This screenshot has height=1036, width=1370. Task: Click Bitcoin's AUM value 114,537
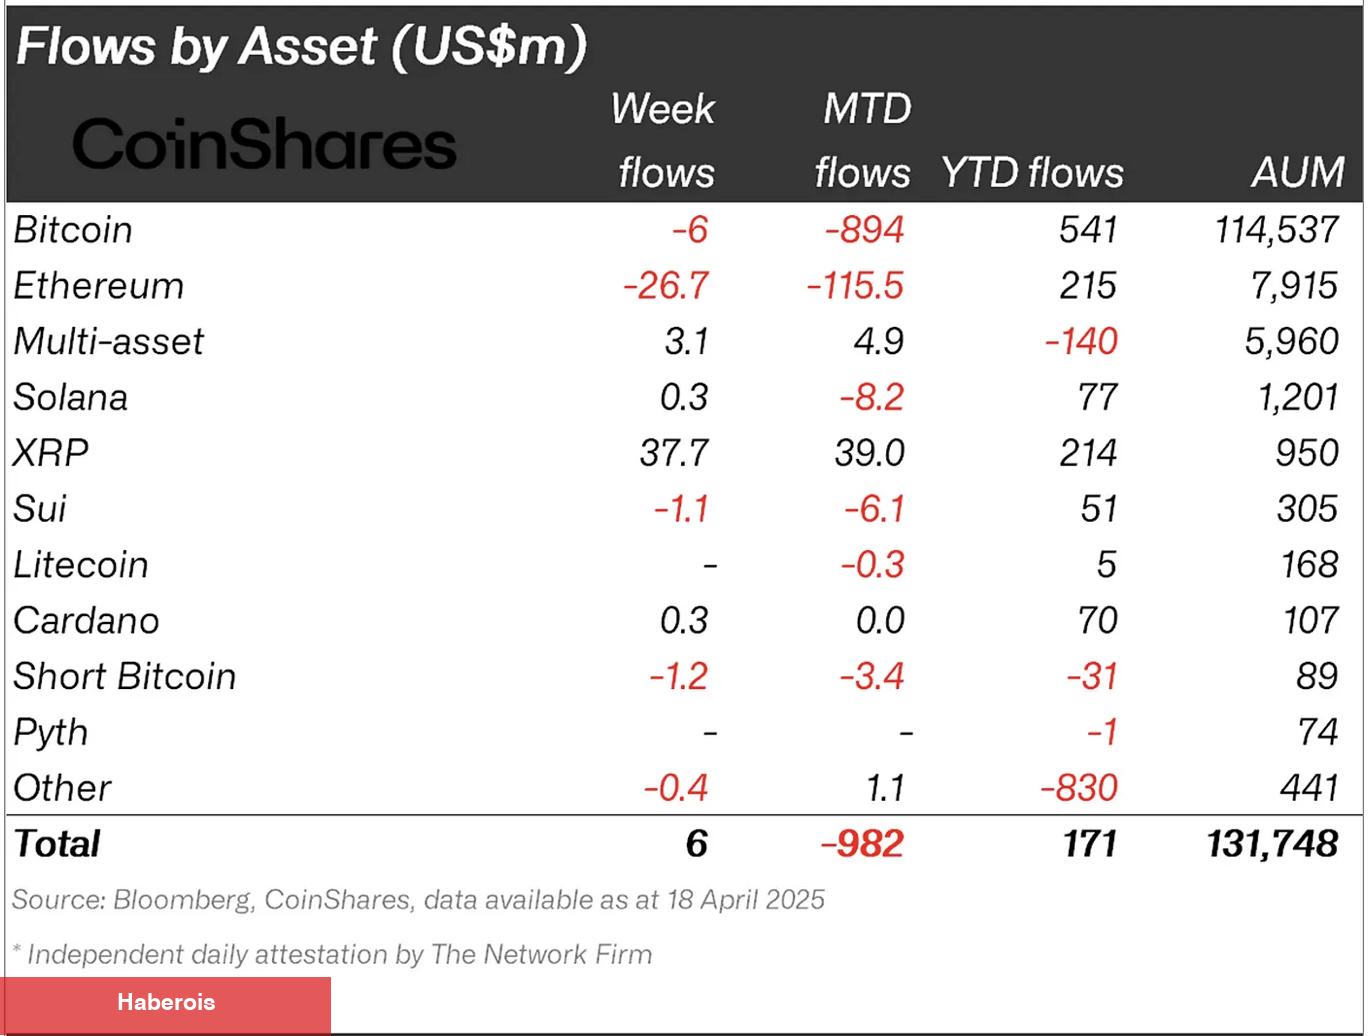1276,230
